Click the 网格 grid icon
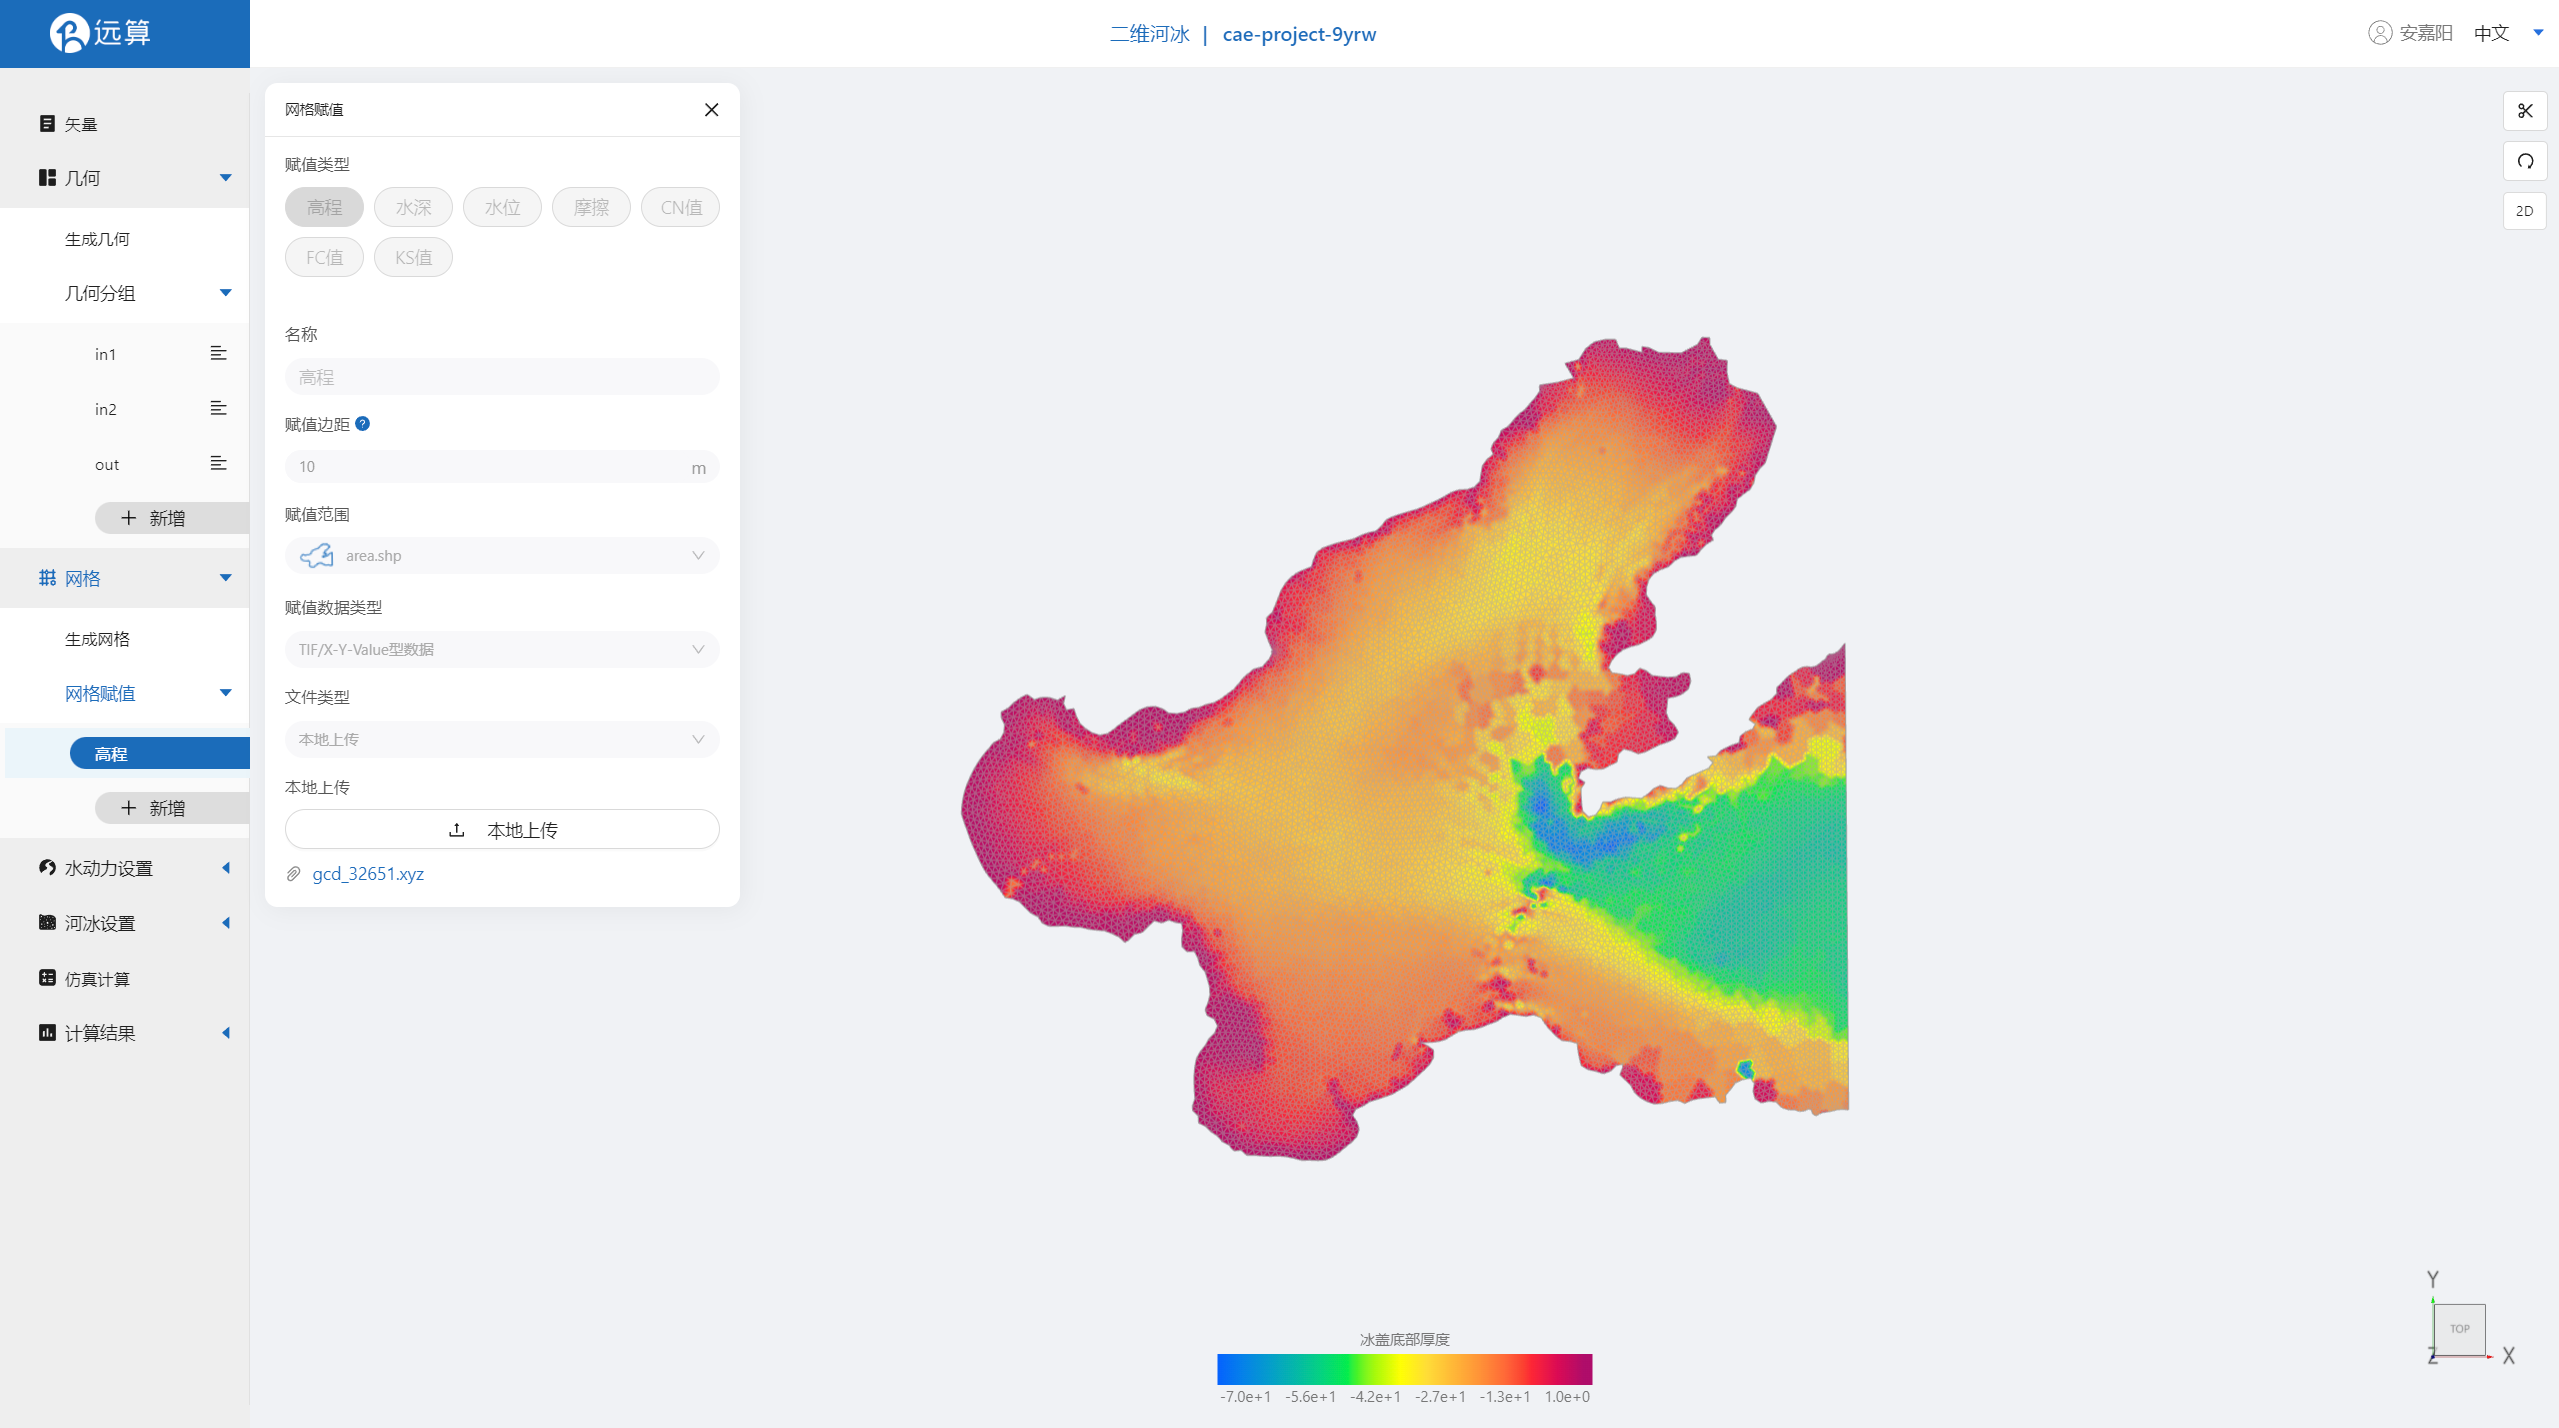 [47, 577]
